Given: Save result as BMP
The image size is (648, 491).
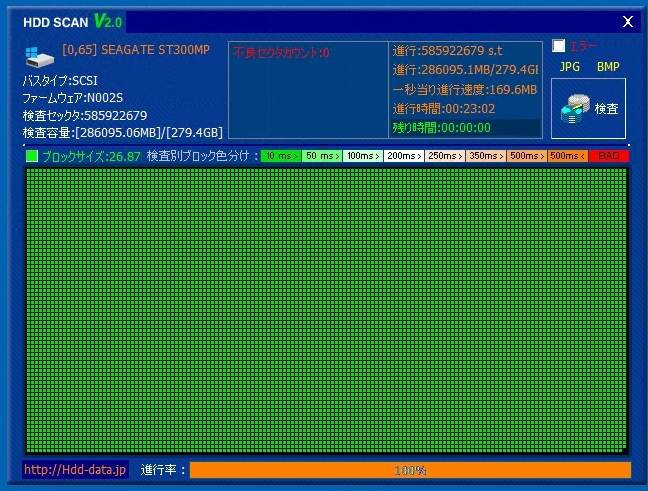Looking at the screenshot, I should 608,67.
